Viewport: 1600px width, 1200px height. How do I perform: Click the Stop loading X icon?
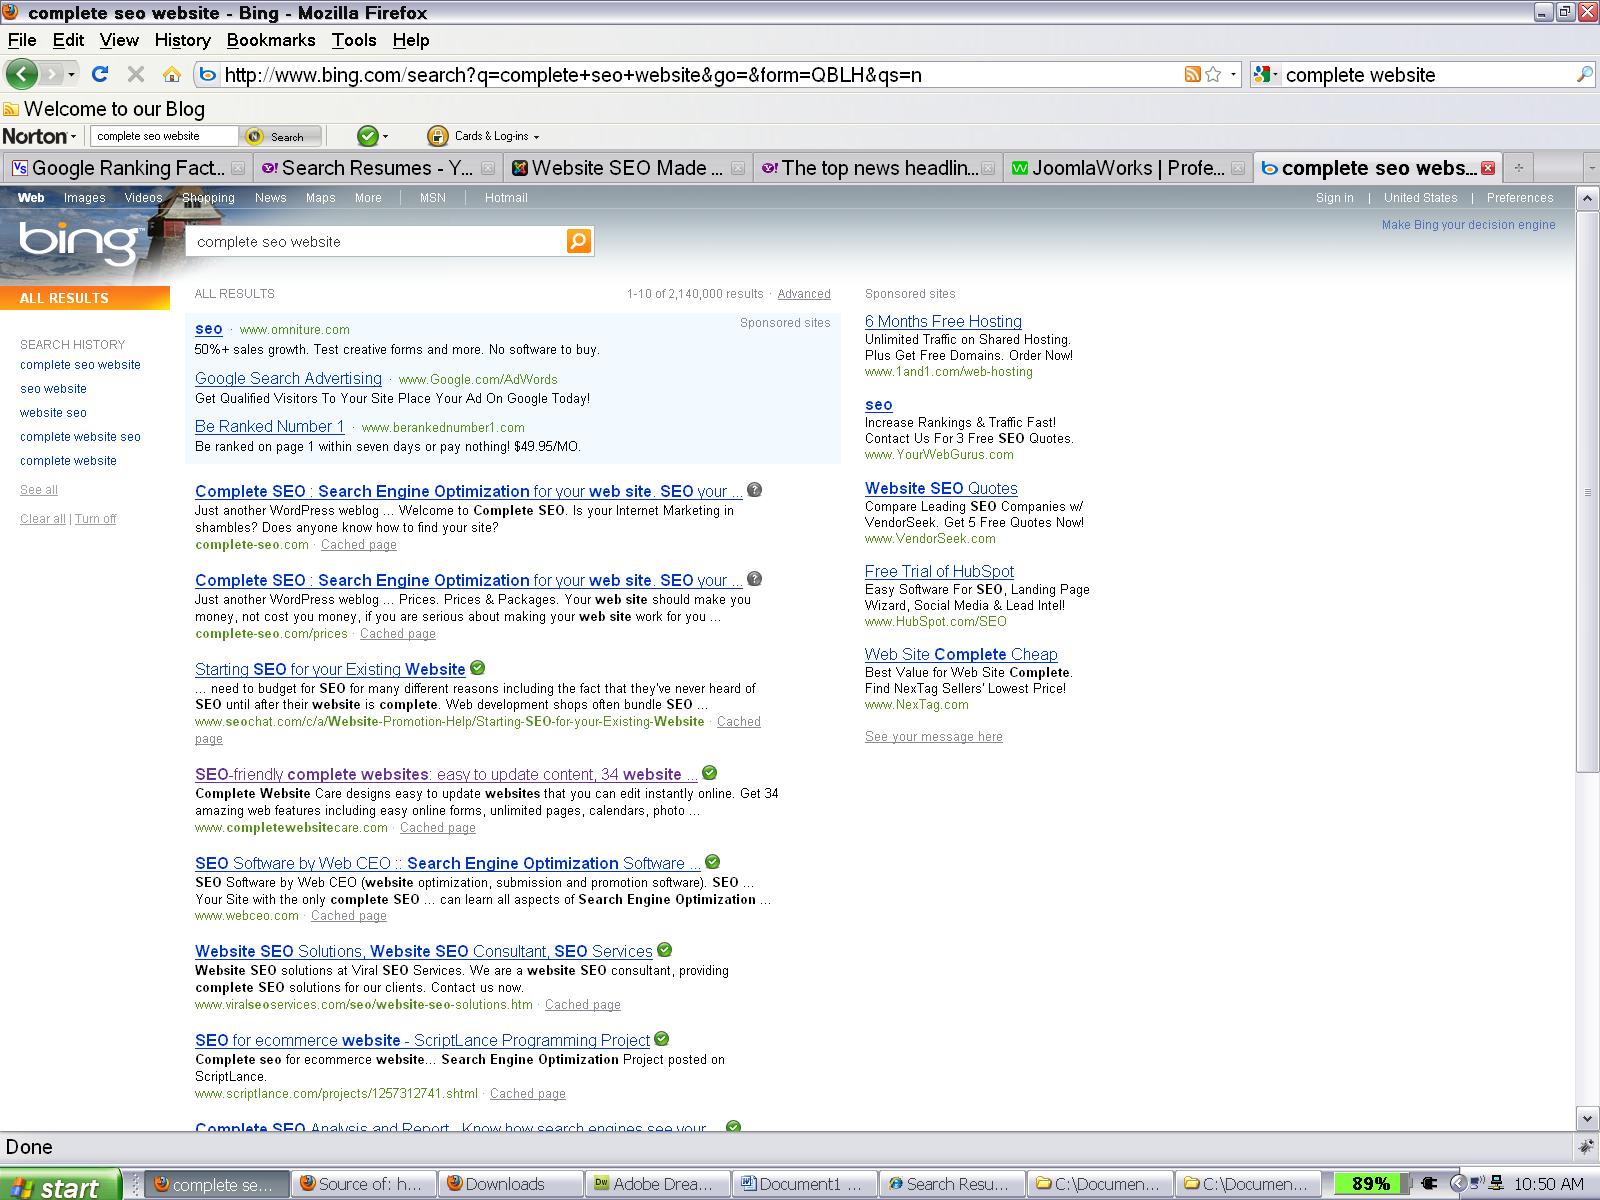coord(136,74)
